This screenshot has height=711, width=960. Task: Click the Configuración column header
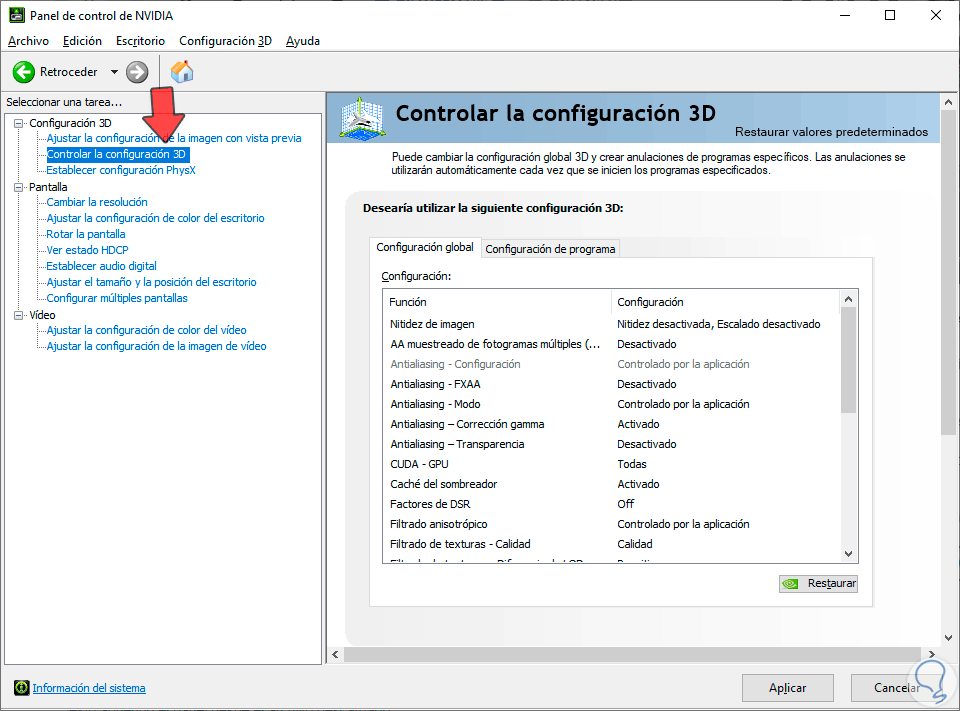[x=726, y=302]
